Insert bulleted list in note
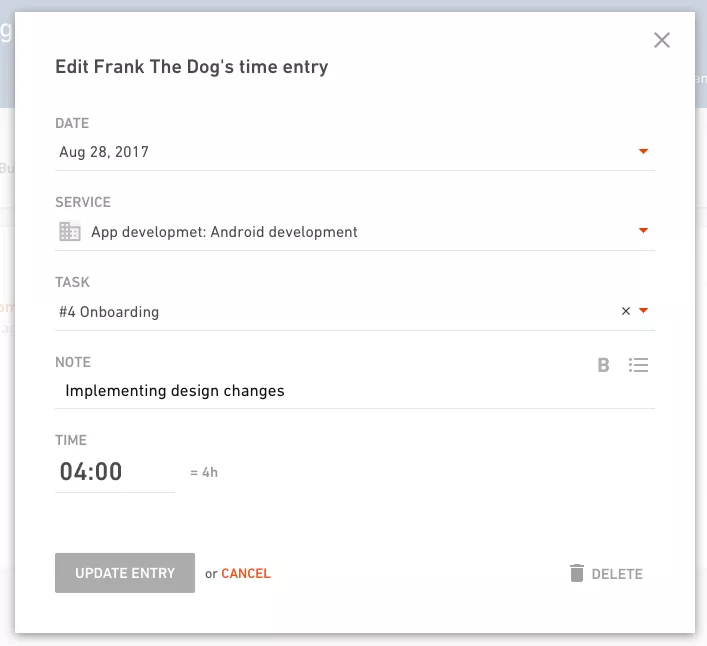The width and height of the screenshot is (707, 646). [x=638, y=365]
